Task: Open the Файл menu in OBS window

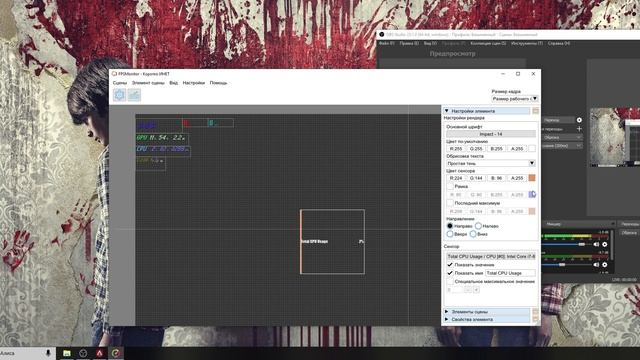Action: (x=386, y=43)
